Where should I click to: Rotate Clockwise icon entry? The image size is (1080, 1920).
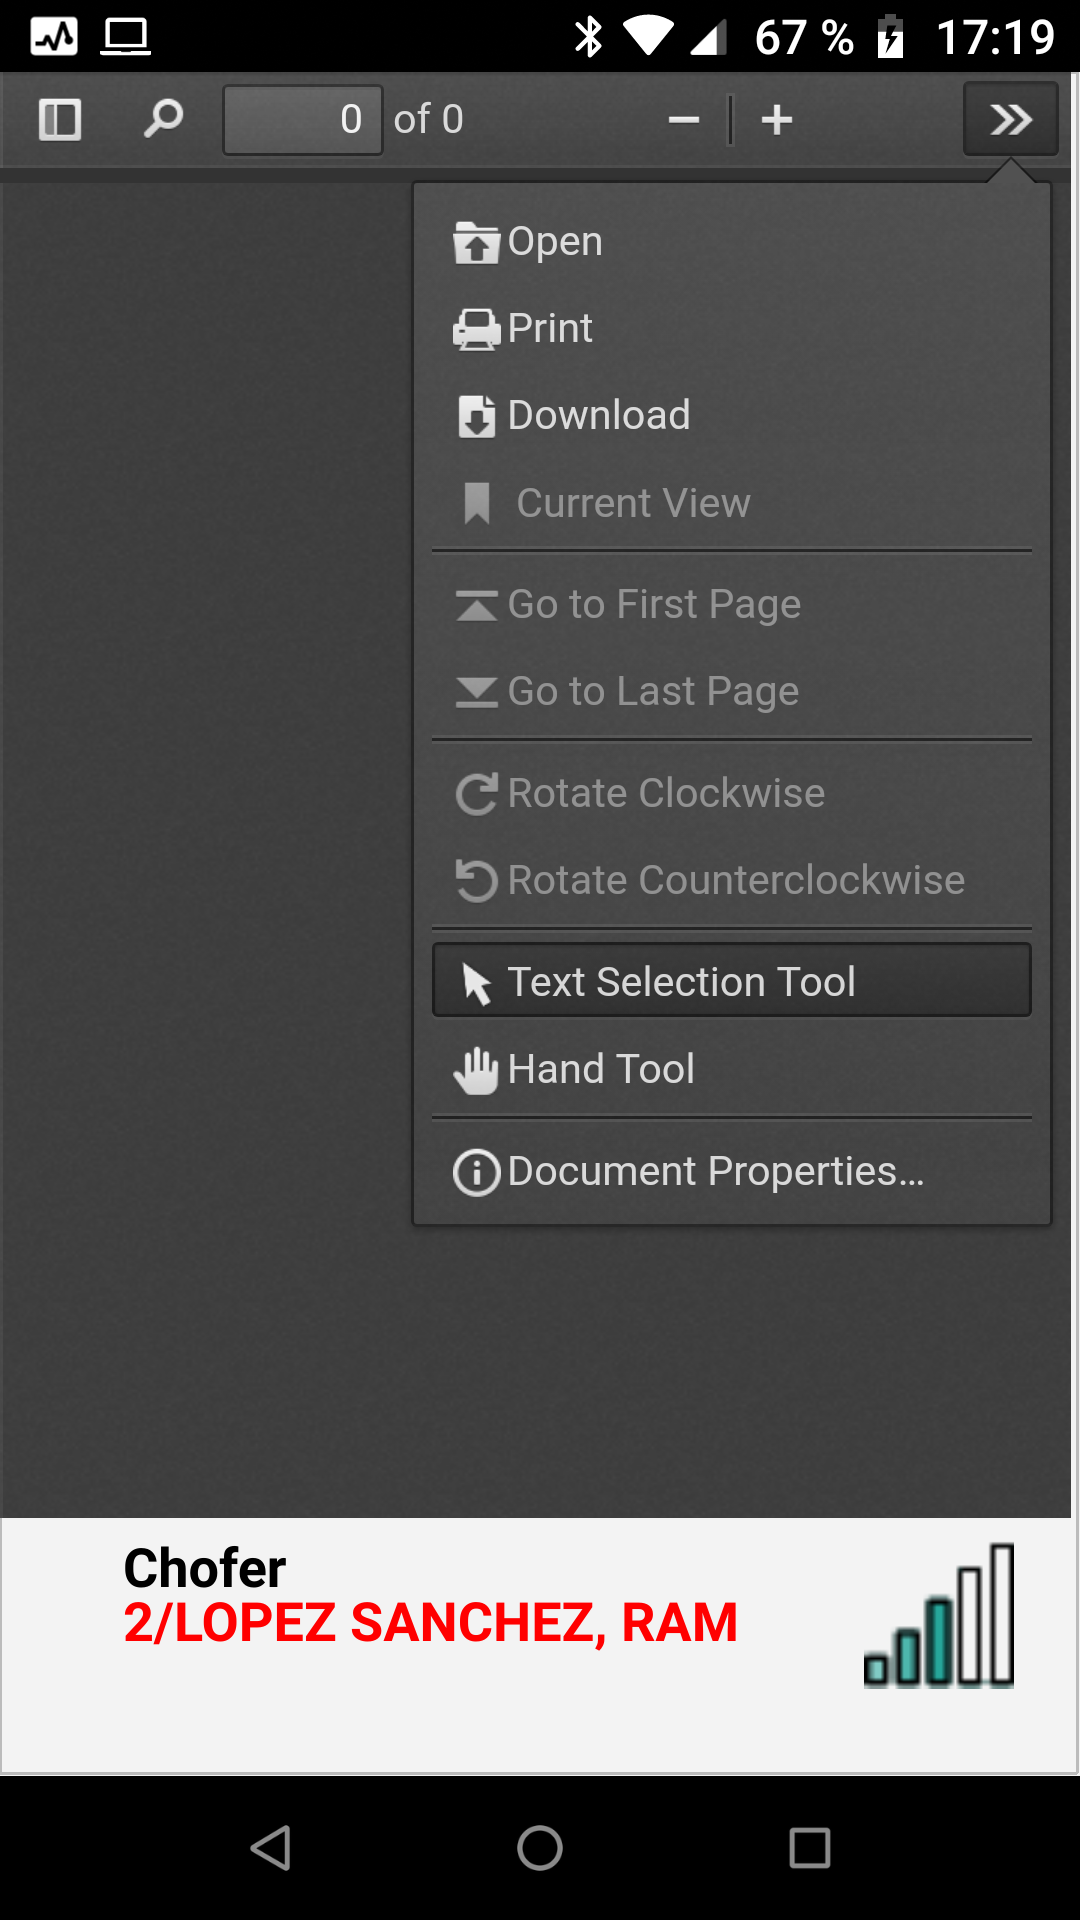tap(477, 794)
